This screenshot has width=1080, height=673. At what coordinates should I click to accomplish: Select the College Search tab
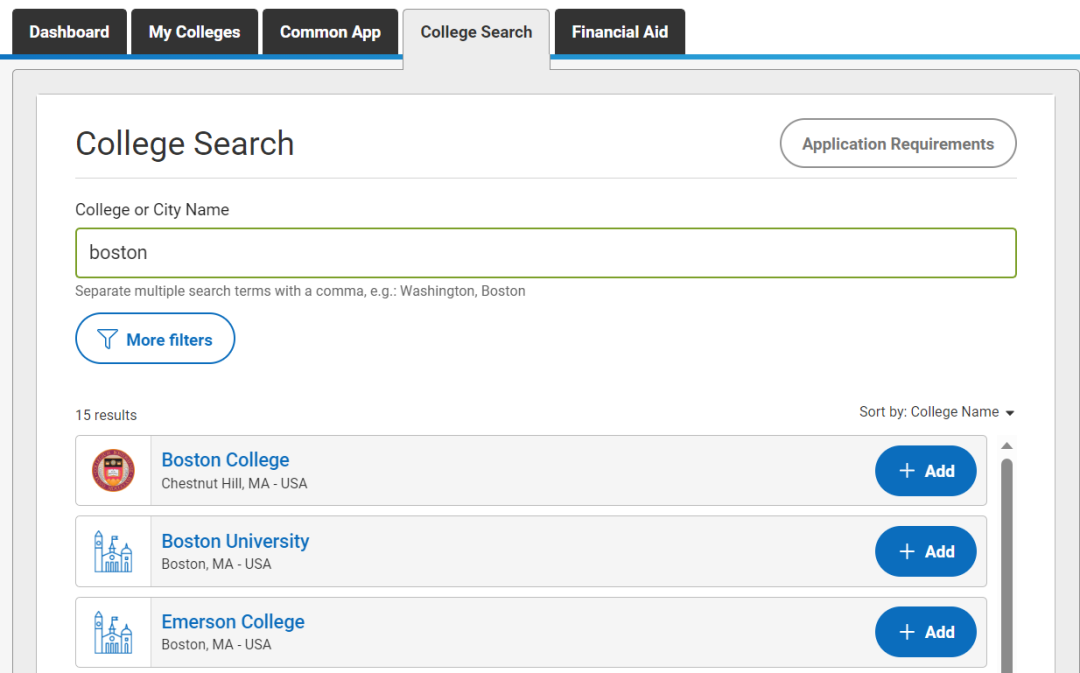coord(476,32)
